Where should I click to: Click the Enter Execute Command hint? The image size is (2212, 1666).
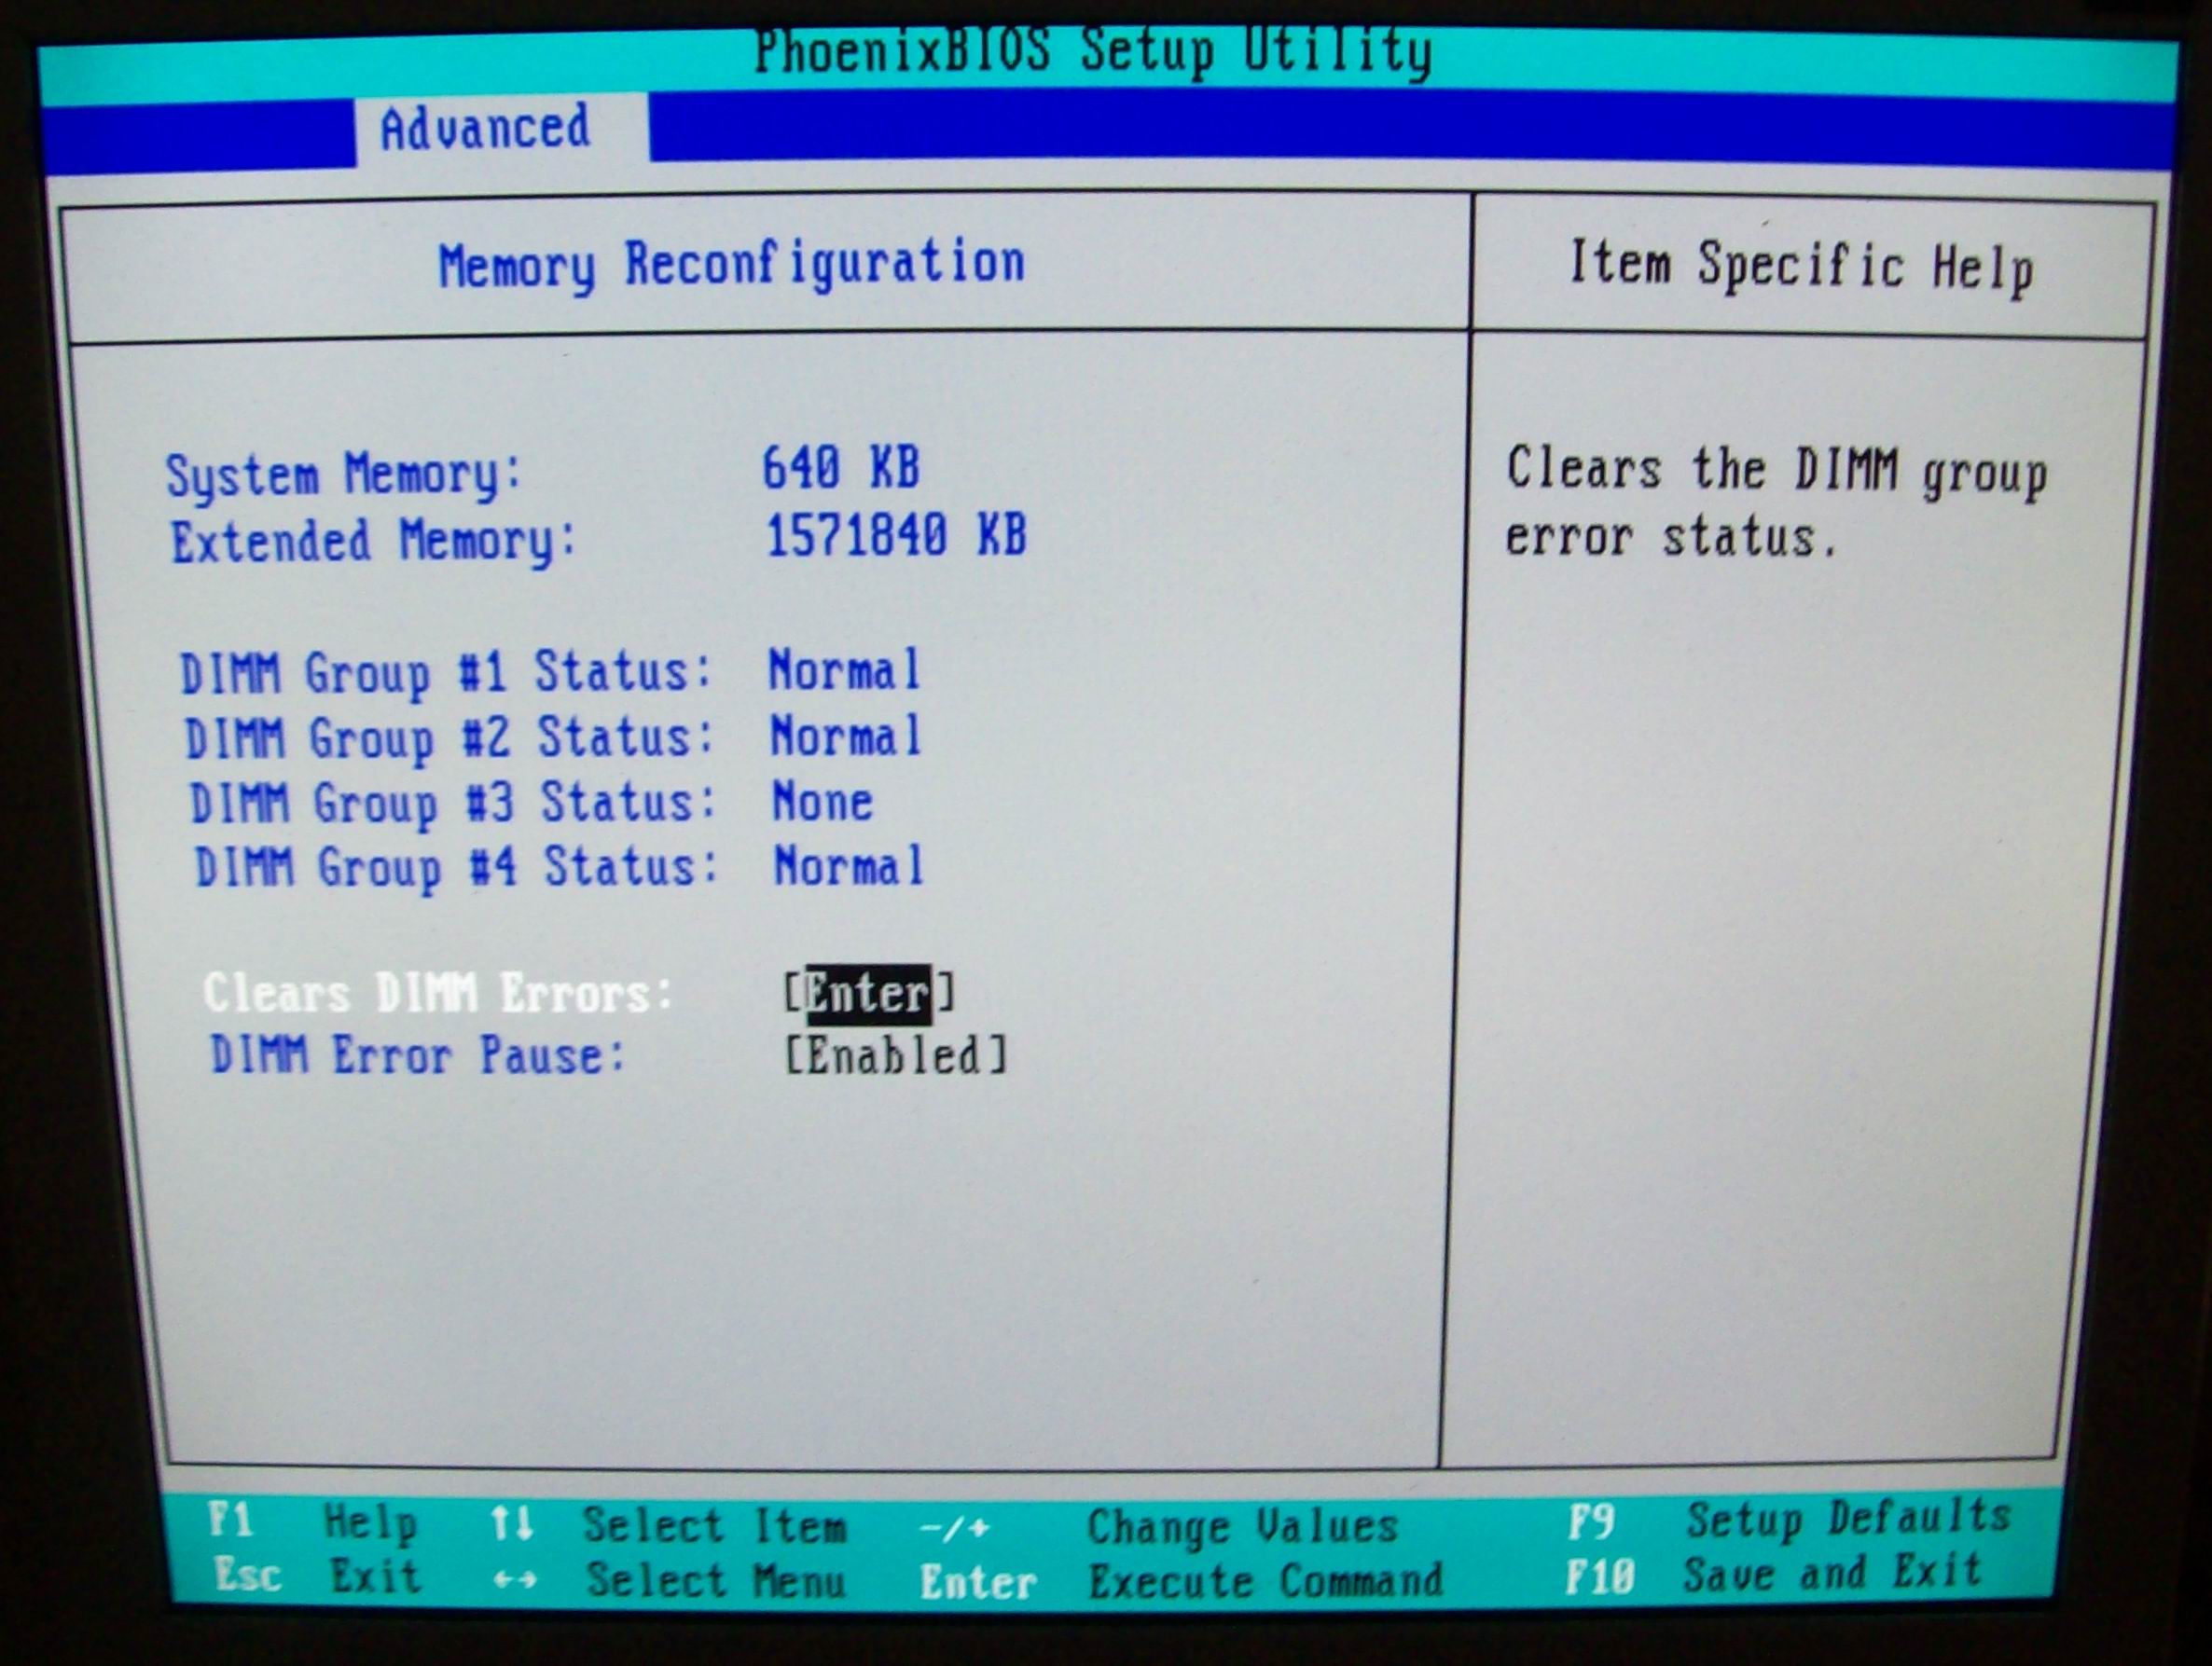(x=1181, y=1582)
